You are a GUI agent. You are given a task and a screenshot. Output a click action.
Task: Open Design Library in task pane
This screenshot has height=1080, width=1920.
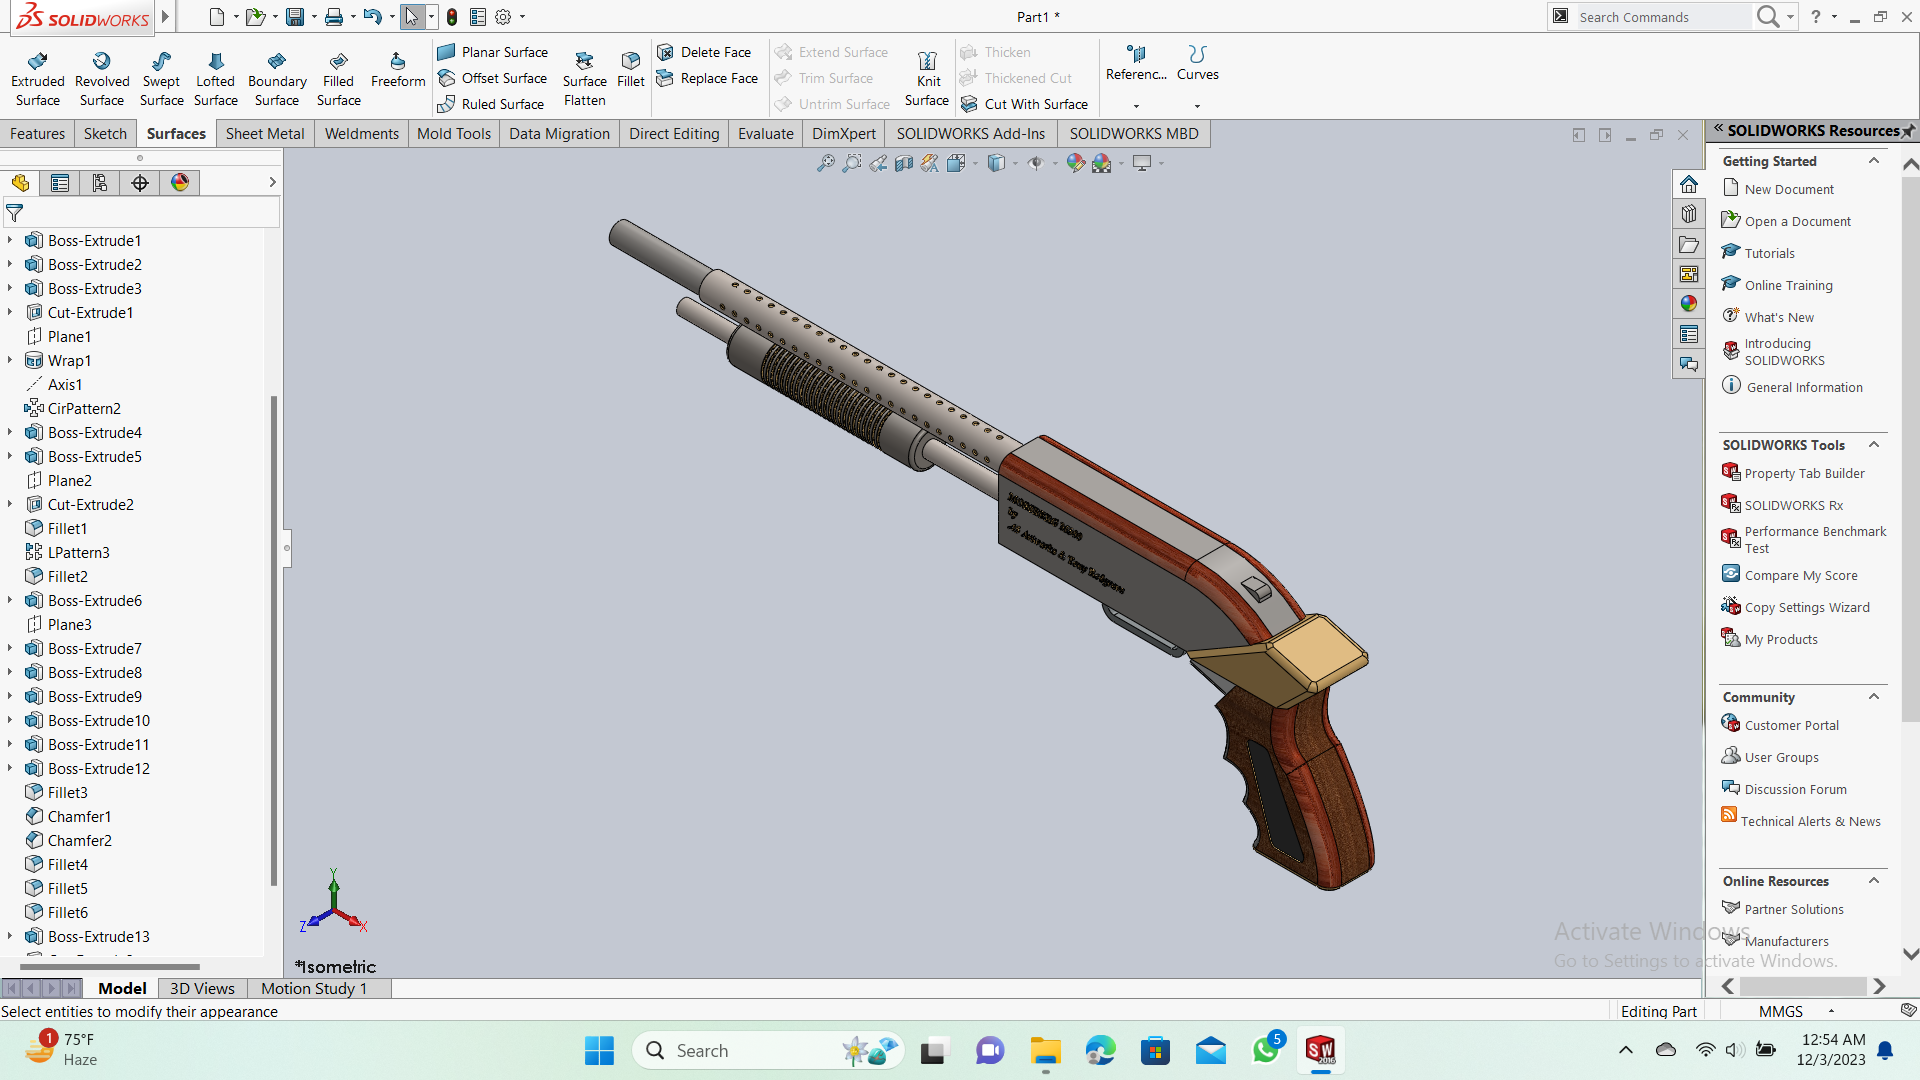pyautogui.click(x=1689, y=214)
